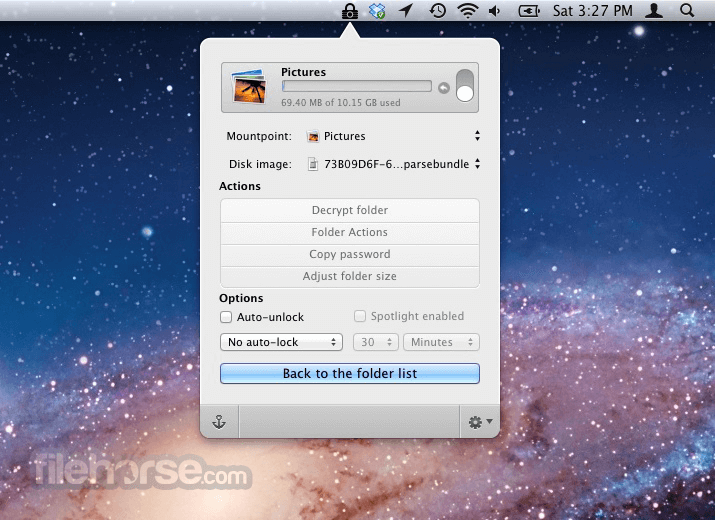
Task: Open the No auto-lock dropdown
Action: point(281,342)
